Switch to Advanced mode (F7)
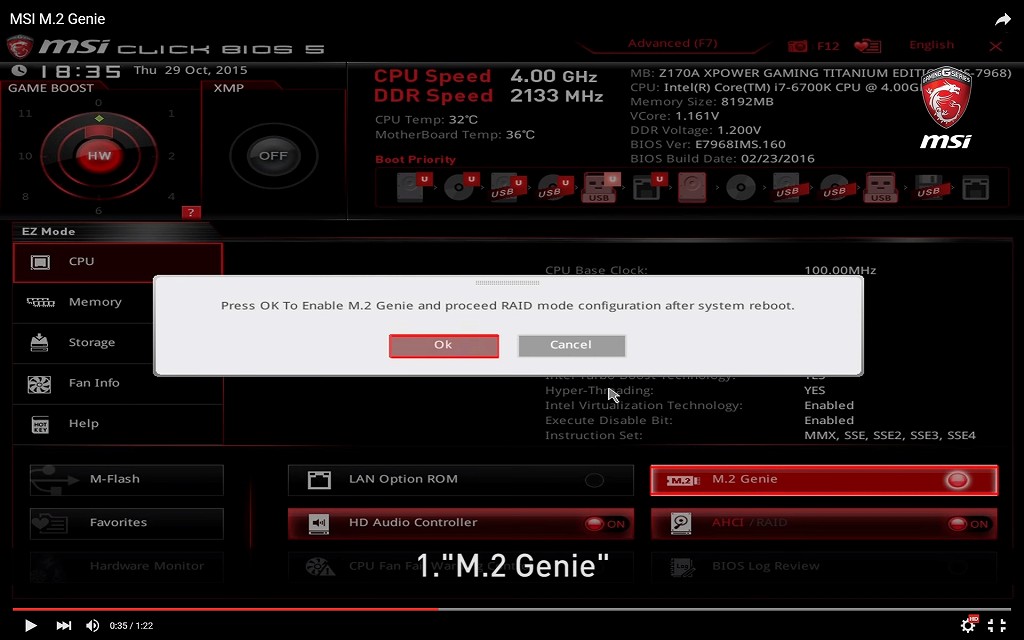This screenshot has height=640, width=1024. [672, 43]
